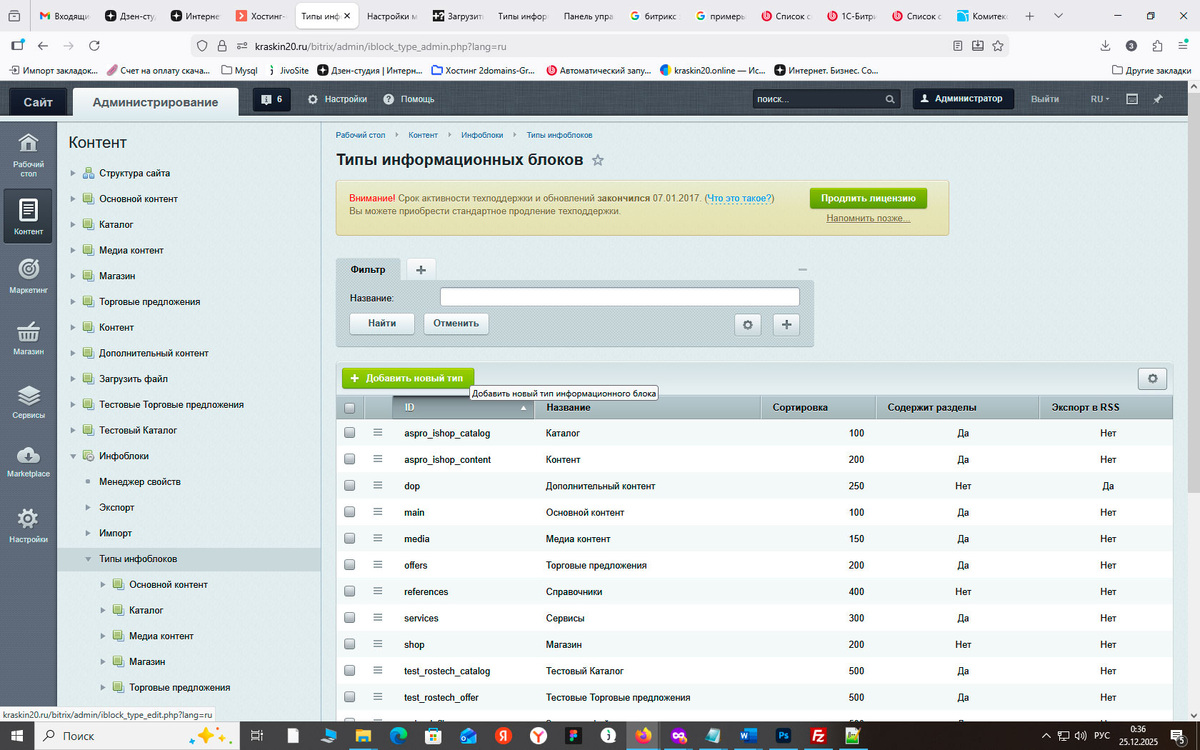Open filter settings gear button
The image size is (1200, 750).
point(748,324)
